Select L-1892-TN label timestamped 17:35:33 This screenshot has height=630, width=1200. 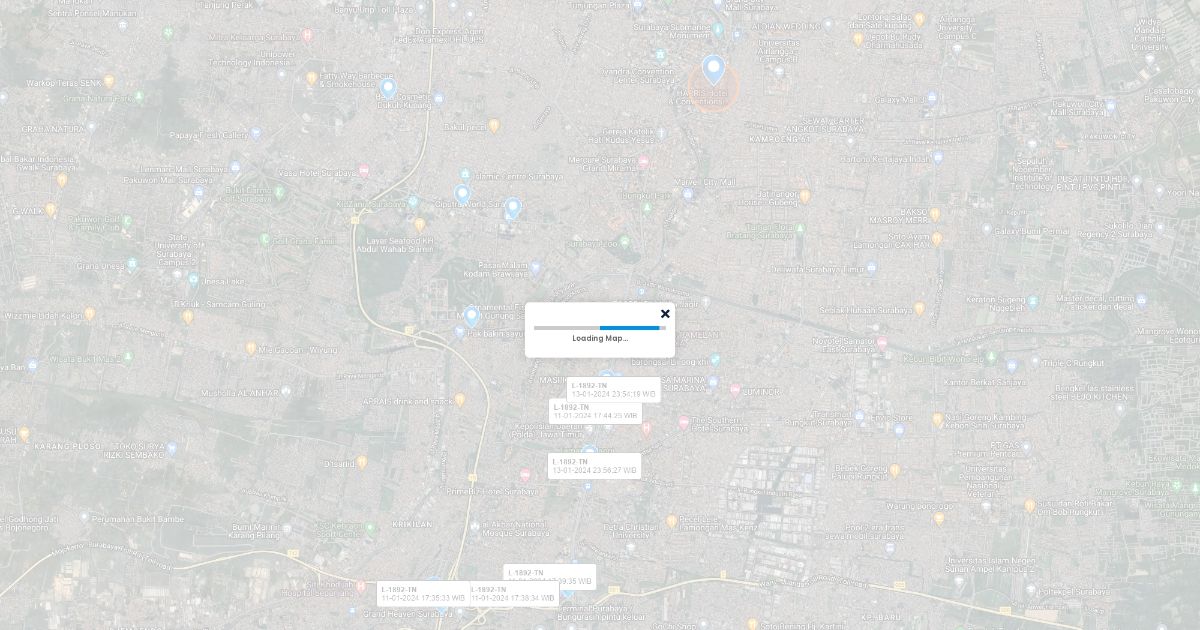422,594
